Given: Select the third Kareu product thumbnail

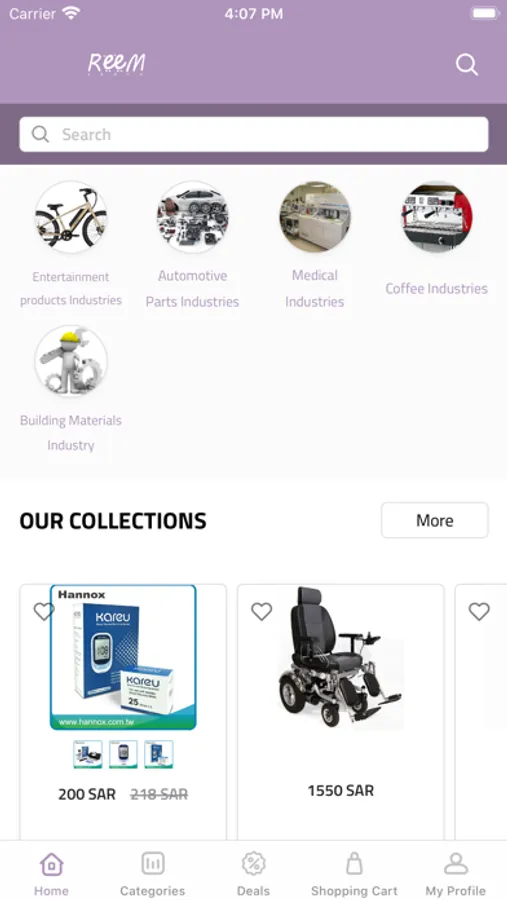Looking at the screenshot, I should [158, 754].
